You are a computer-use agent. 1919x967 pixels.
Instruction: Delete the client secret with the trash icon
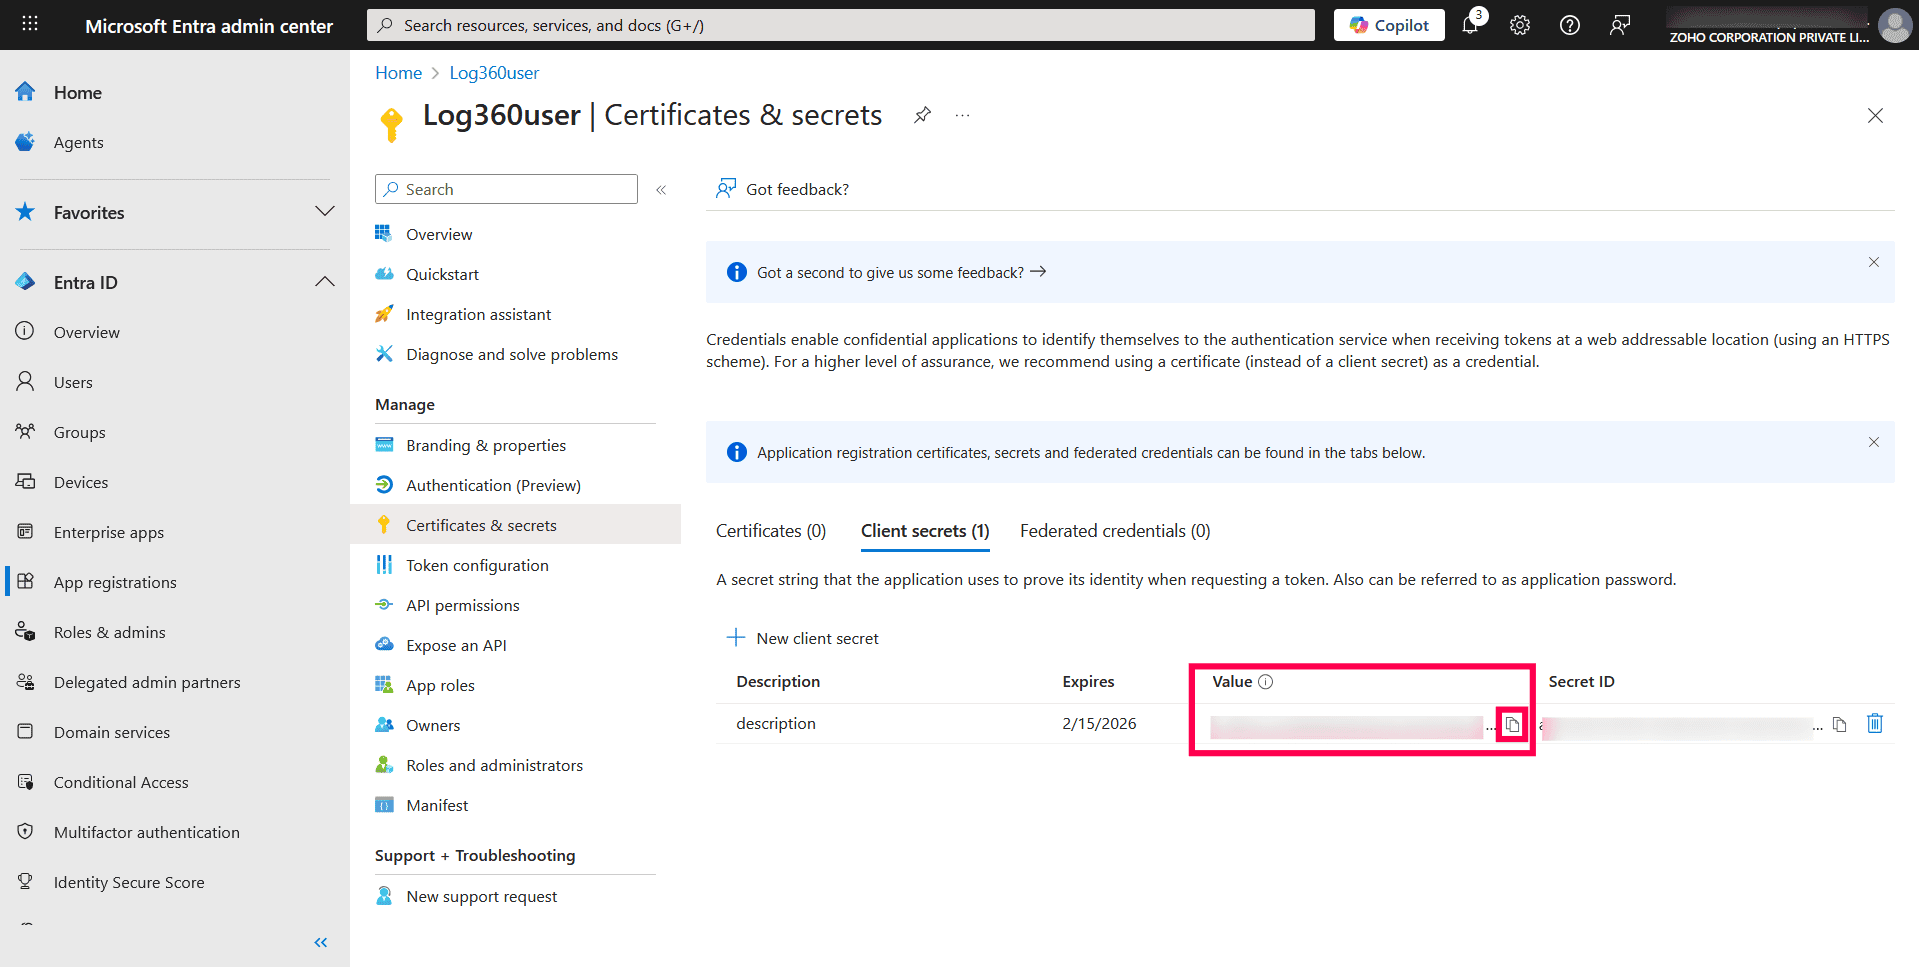pyautogui.click(x=1875, y=723)
